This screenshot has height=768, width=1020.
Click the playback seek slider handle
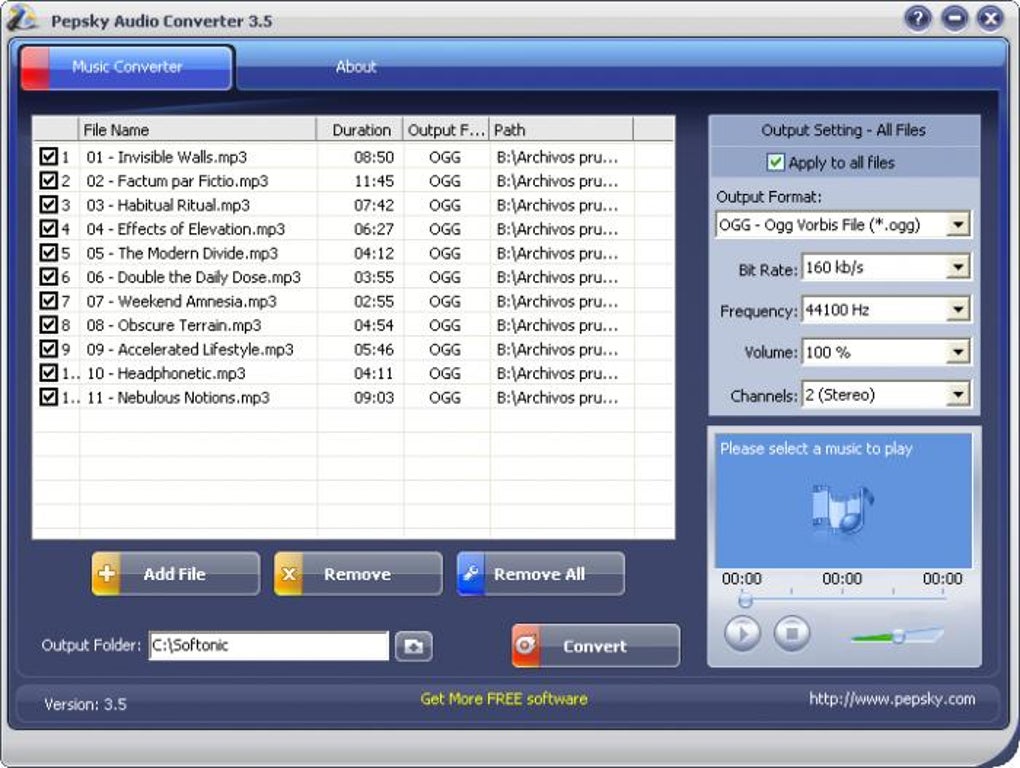point(745,600)
